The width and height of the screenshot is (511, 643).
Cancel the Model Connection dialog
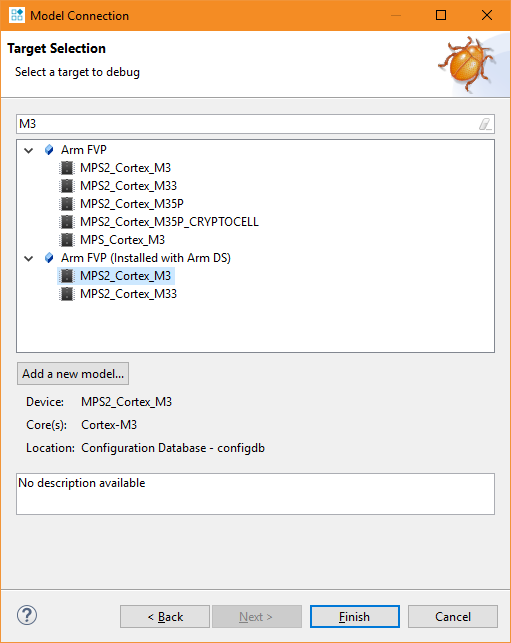pos(453,616)
